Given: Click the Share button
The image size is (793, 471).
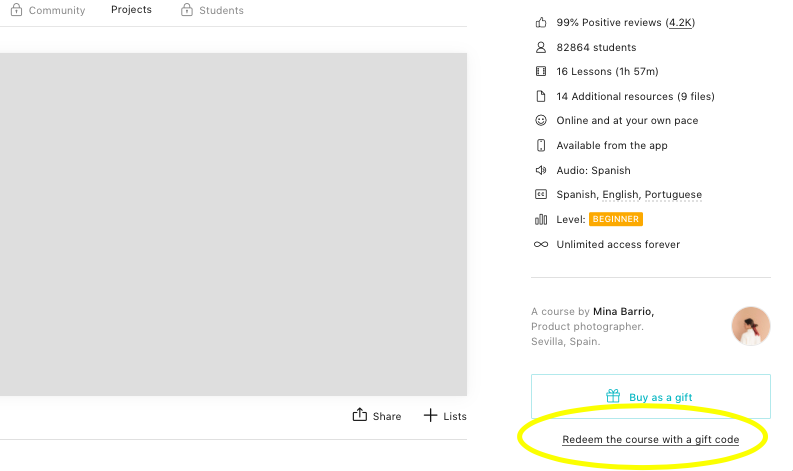Looking at the screenshot, I should pyautogui.click(x=377, y=415).
